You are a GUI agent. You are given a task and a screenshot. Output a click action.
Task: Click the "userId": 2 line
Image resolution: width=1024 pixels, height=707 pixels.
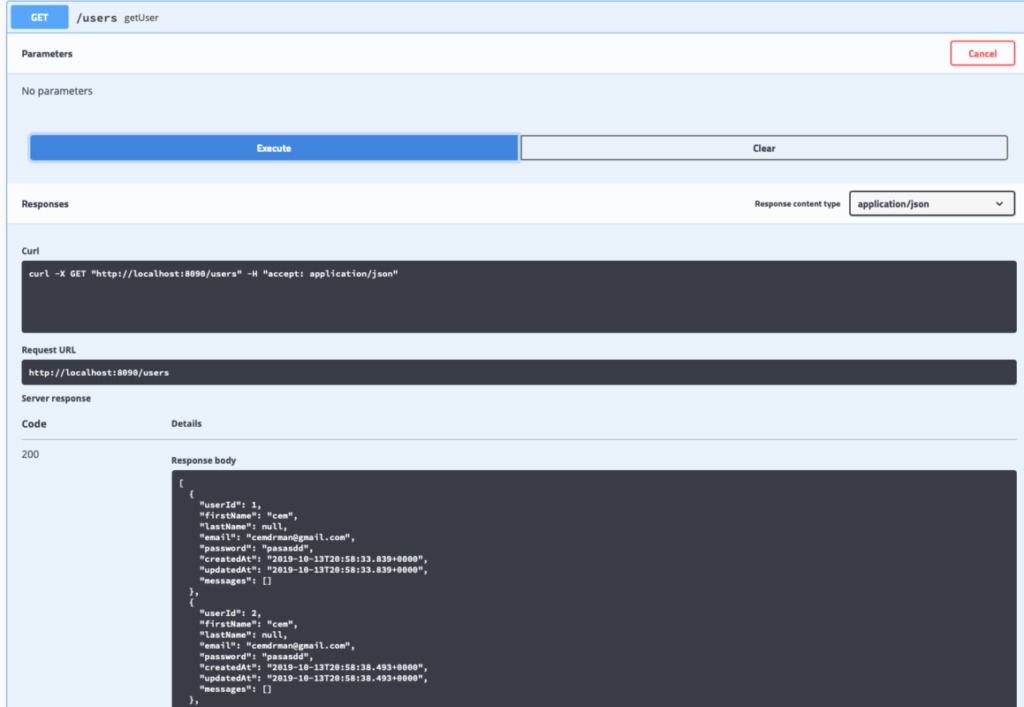[230, 613]
